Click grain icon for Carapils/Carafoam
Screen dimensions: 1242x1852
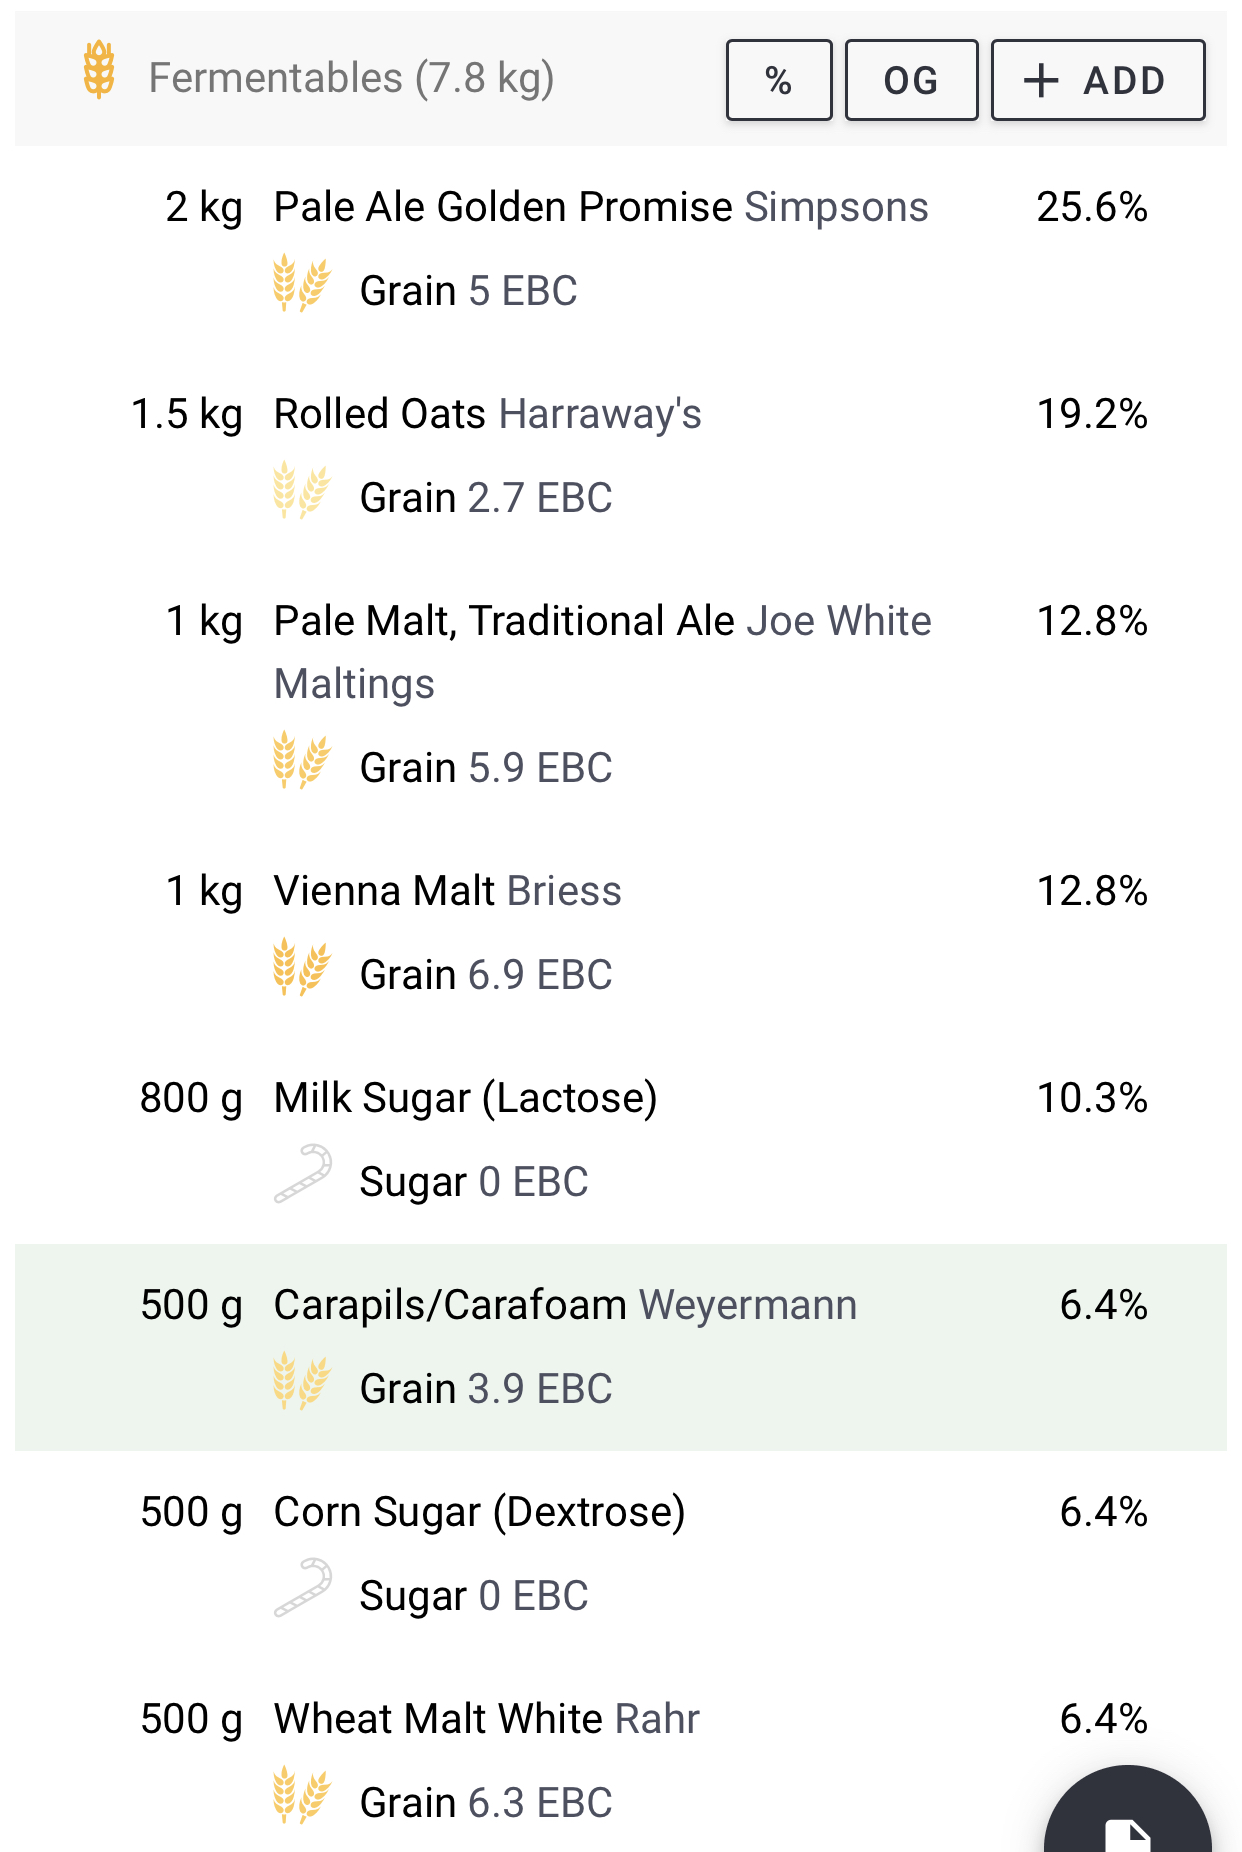point(301,1381)
